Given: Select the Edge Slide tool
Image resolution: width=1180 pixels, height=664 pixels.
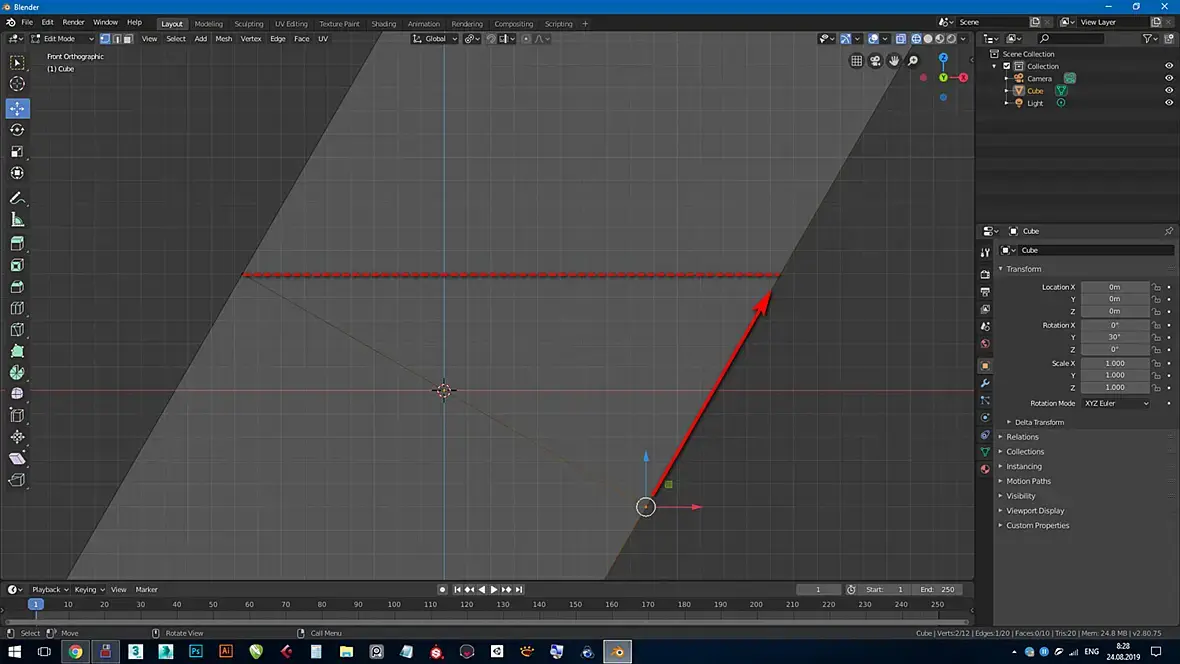Looking at the screenshot, I should pos(17,416).
